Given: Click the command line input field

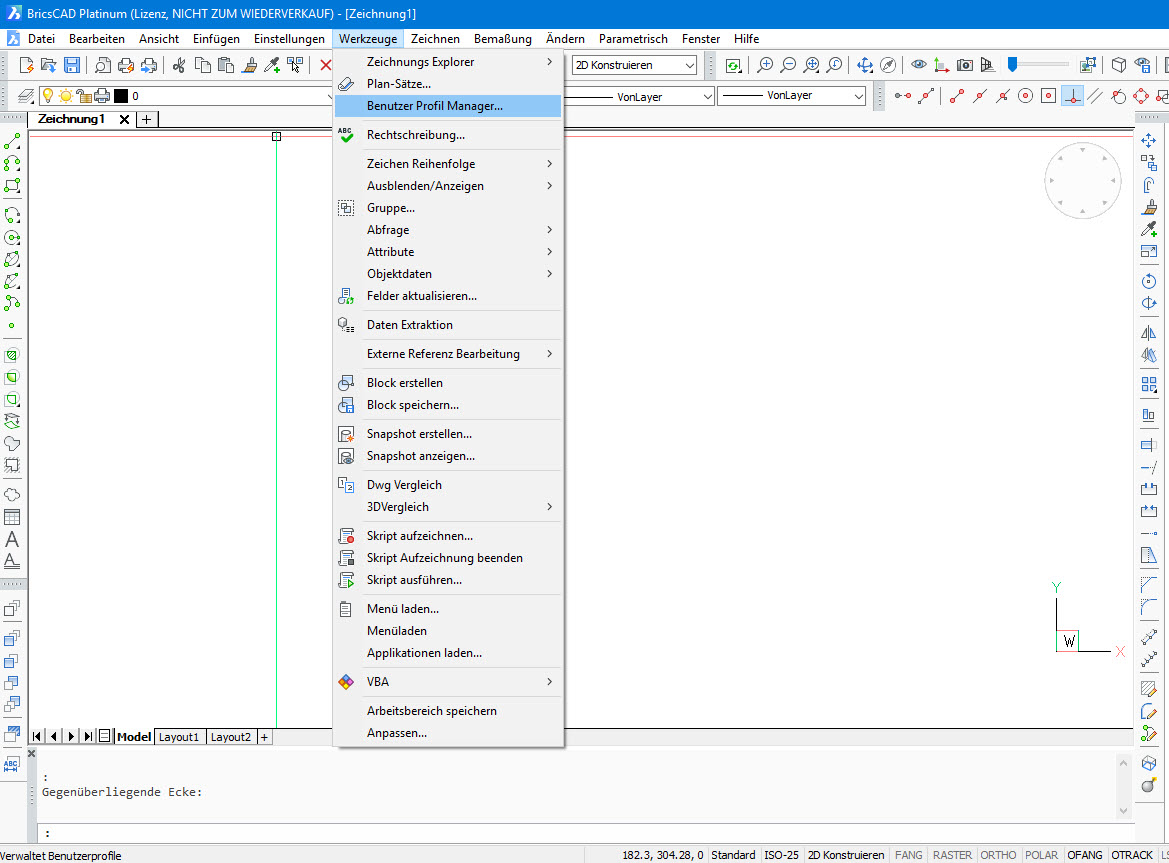Looking at the screenshot, I should click(x=580, y=833).
